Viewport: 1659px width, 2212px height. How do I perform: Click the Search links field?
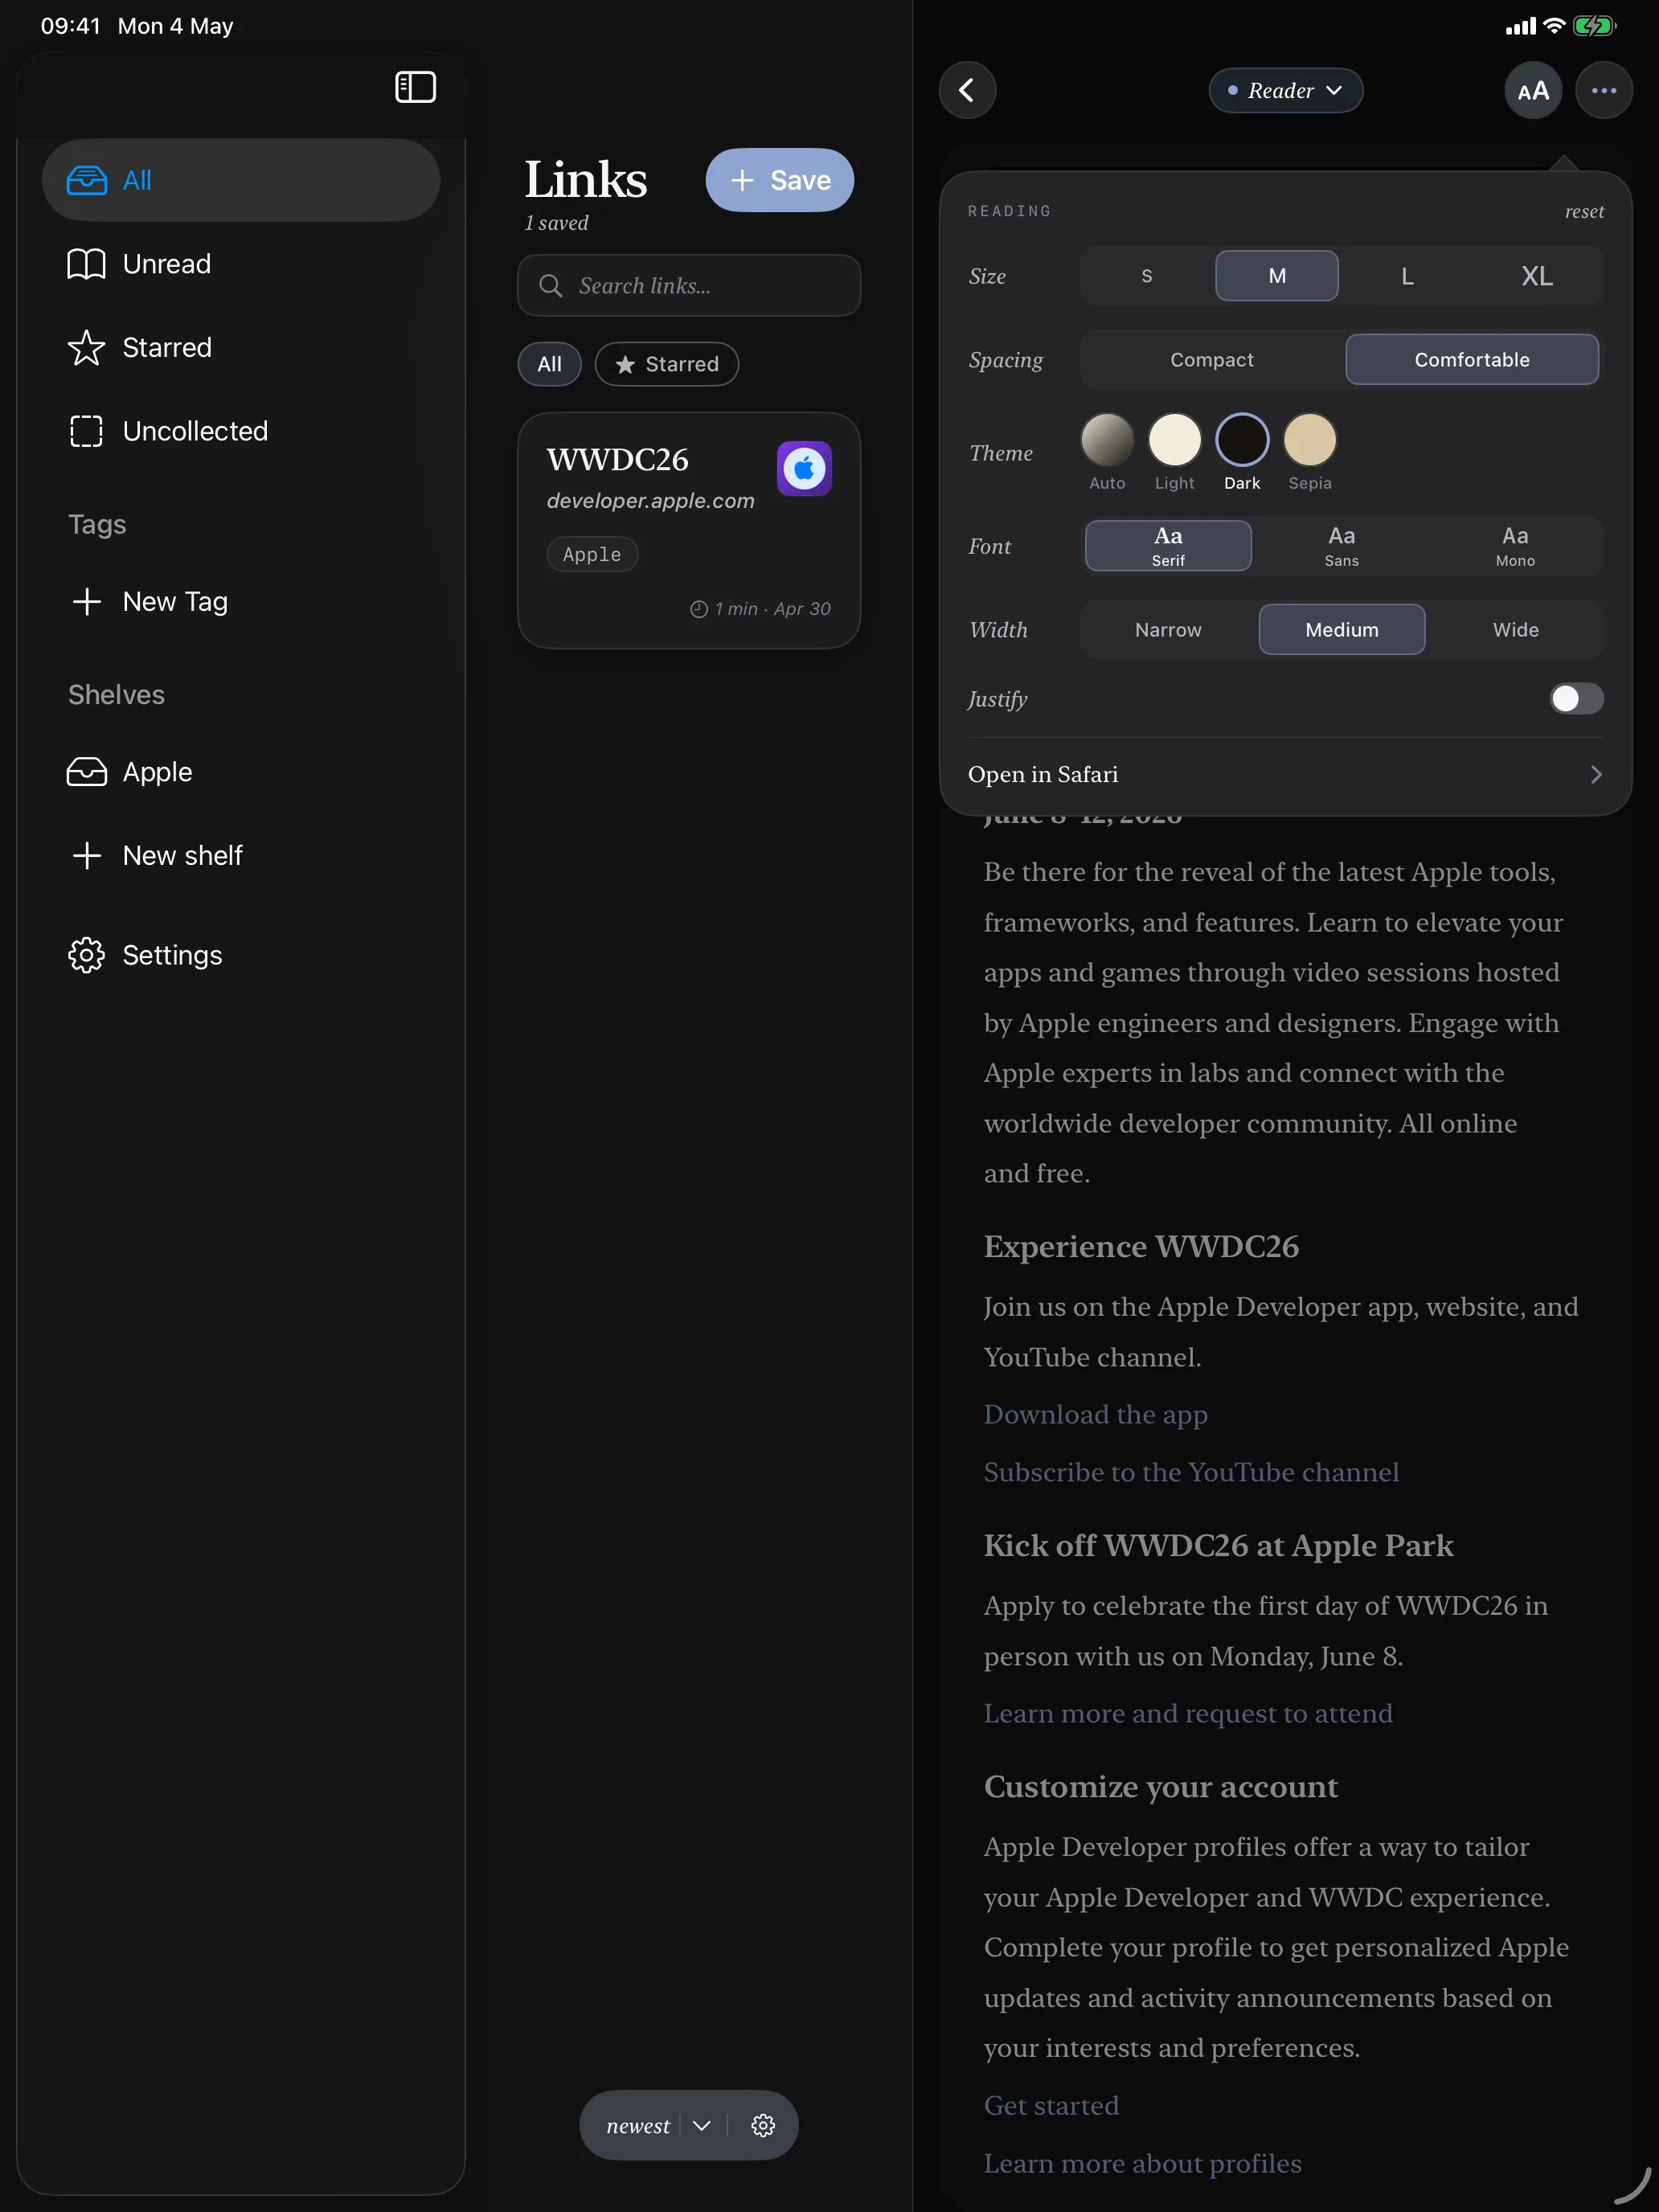689,286
